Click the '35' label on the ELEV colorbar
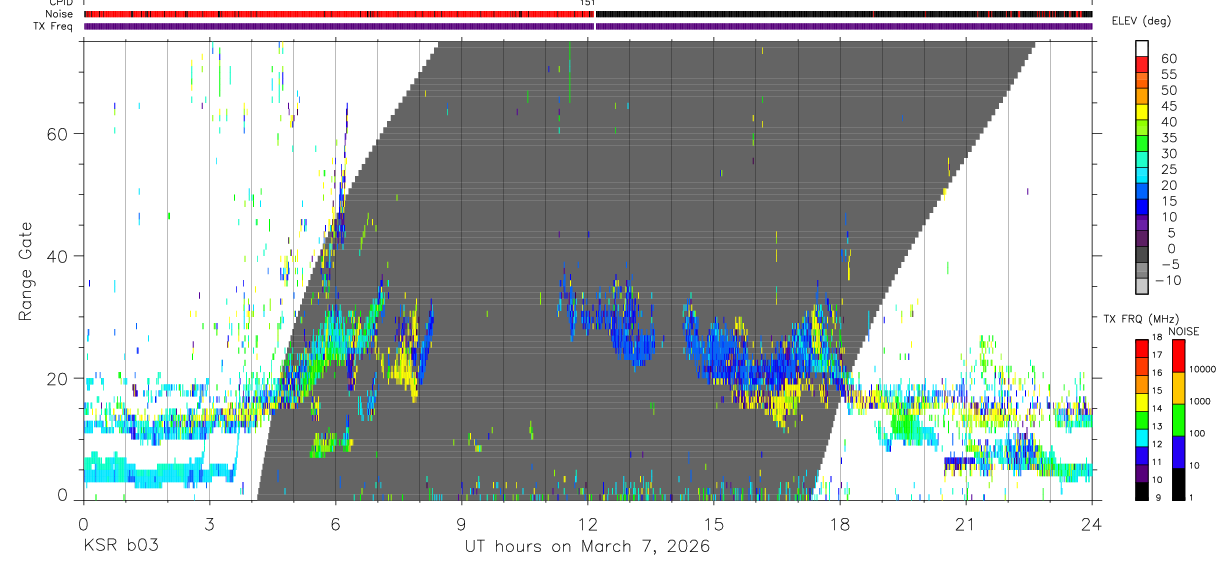The height and width of the screenshot is (567, 1228). (1168, 138)
